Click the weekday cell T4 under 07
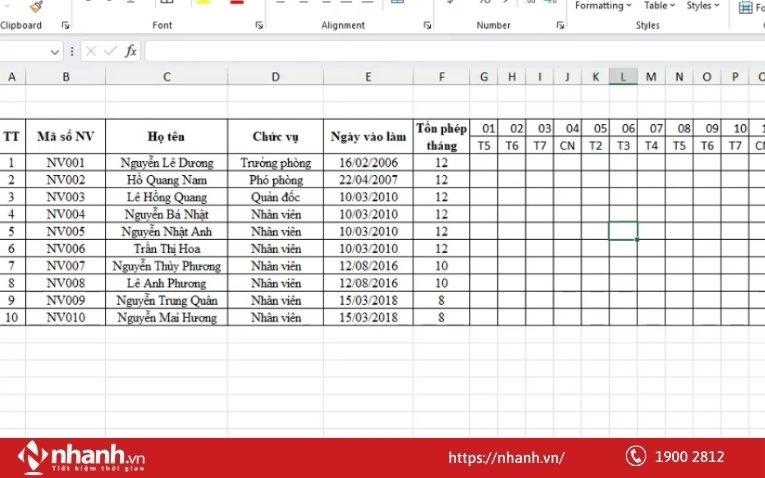Screen dimensions: 765x478 [x=651, y=145]
